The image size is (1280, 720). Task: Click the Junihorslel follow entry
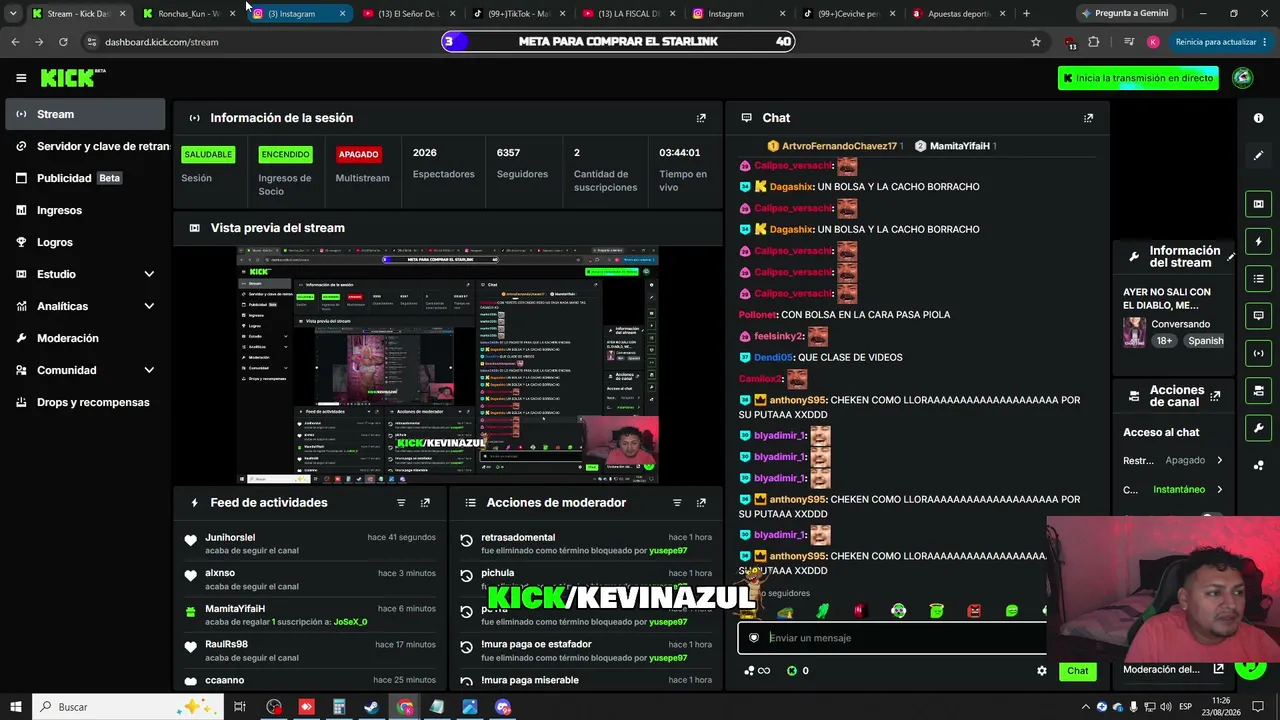311,544
